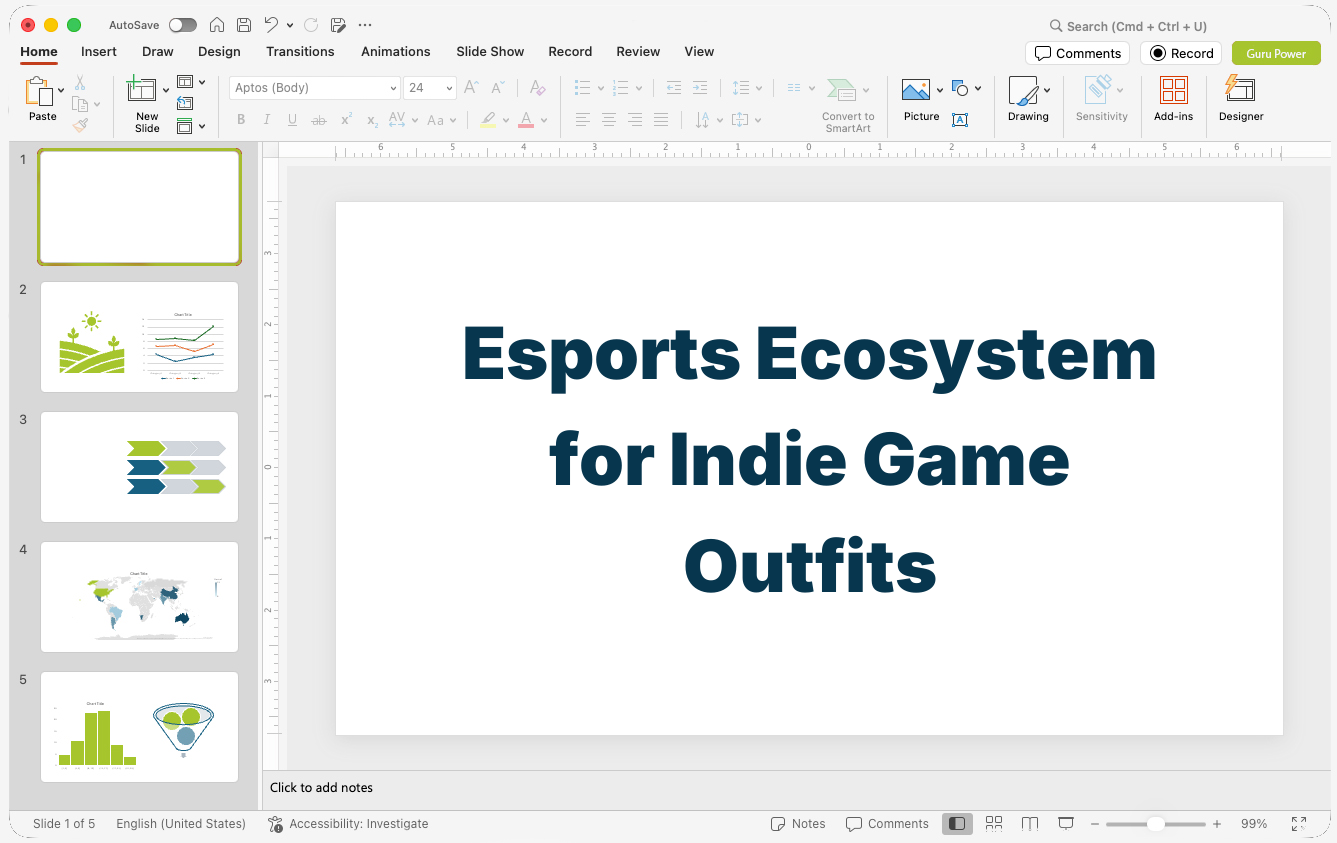
Task: Insert a Text Box
Action: [960, 120]
